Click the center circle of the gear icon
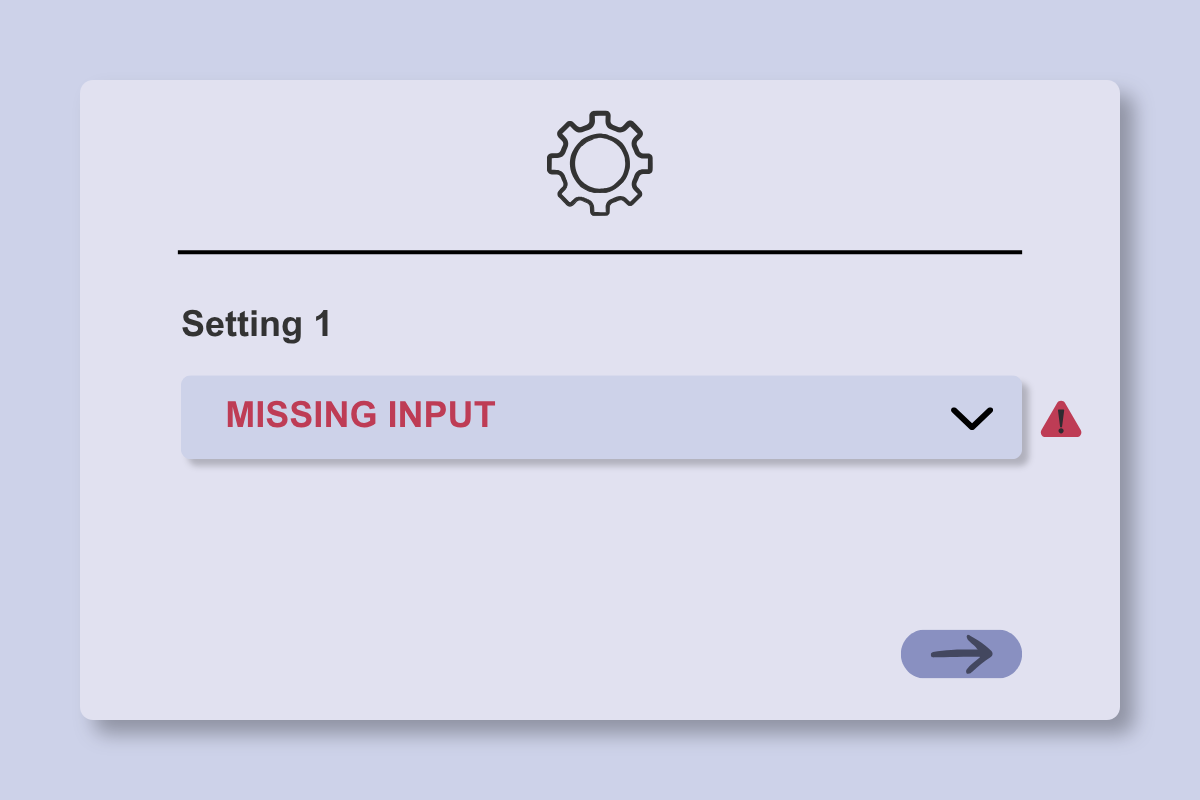 [x=600, y=163]
